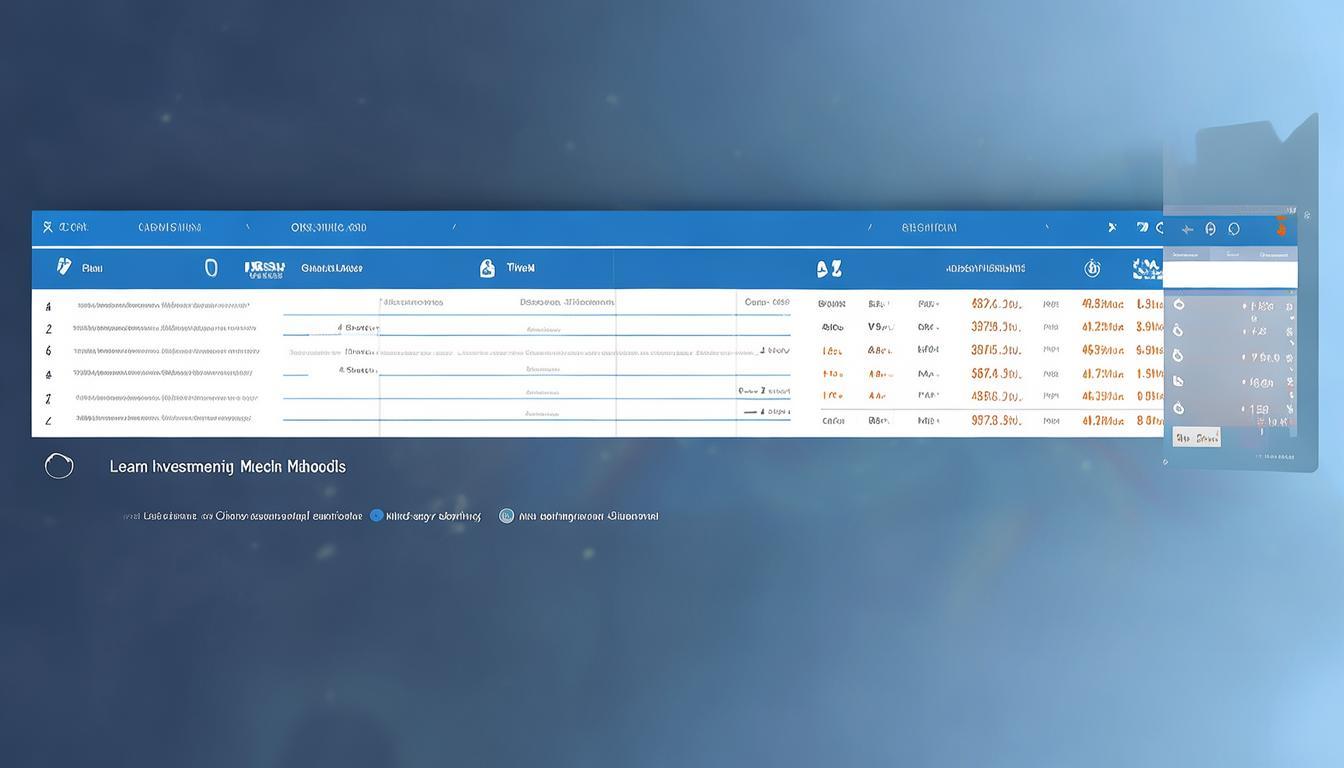Click the first droplet icon in side panel list
Image resolution: width=1344 pixels, height=768 pixels.
point(1178,305)
